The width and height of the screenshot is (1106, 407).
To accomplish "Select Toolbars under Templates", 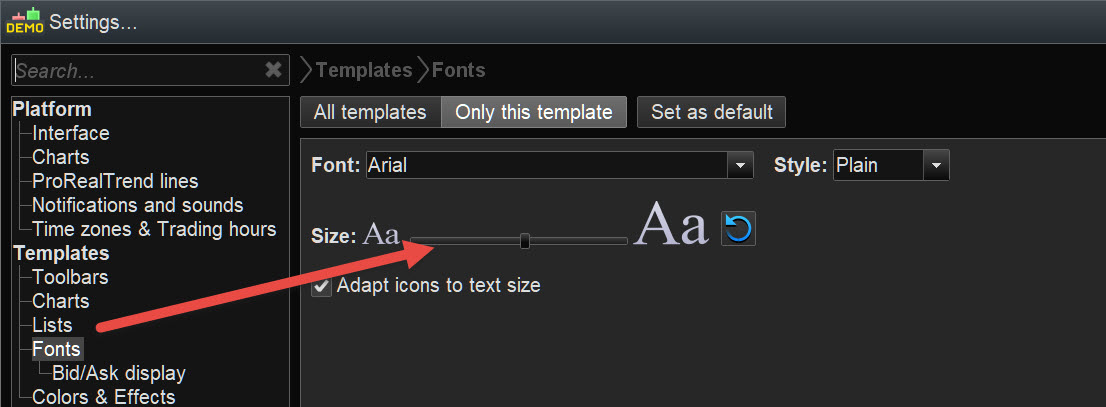I will (x=70, y=277).
